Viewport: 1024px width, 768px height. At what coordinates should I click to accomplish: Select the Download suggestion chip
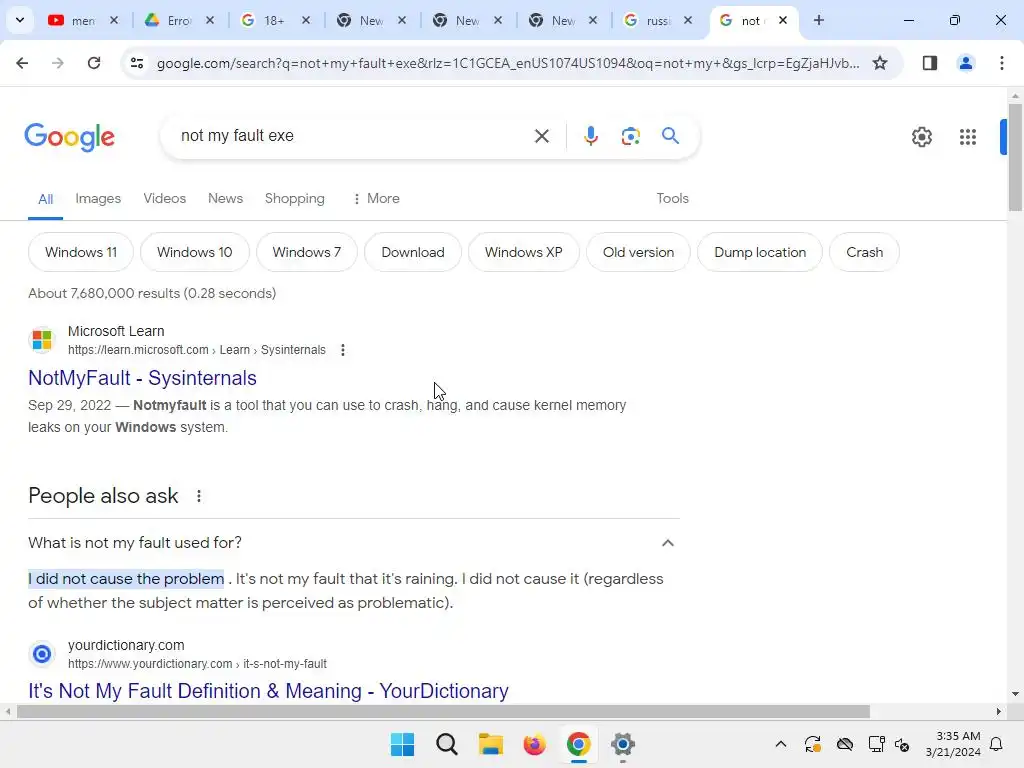coord(413,253)
